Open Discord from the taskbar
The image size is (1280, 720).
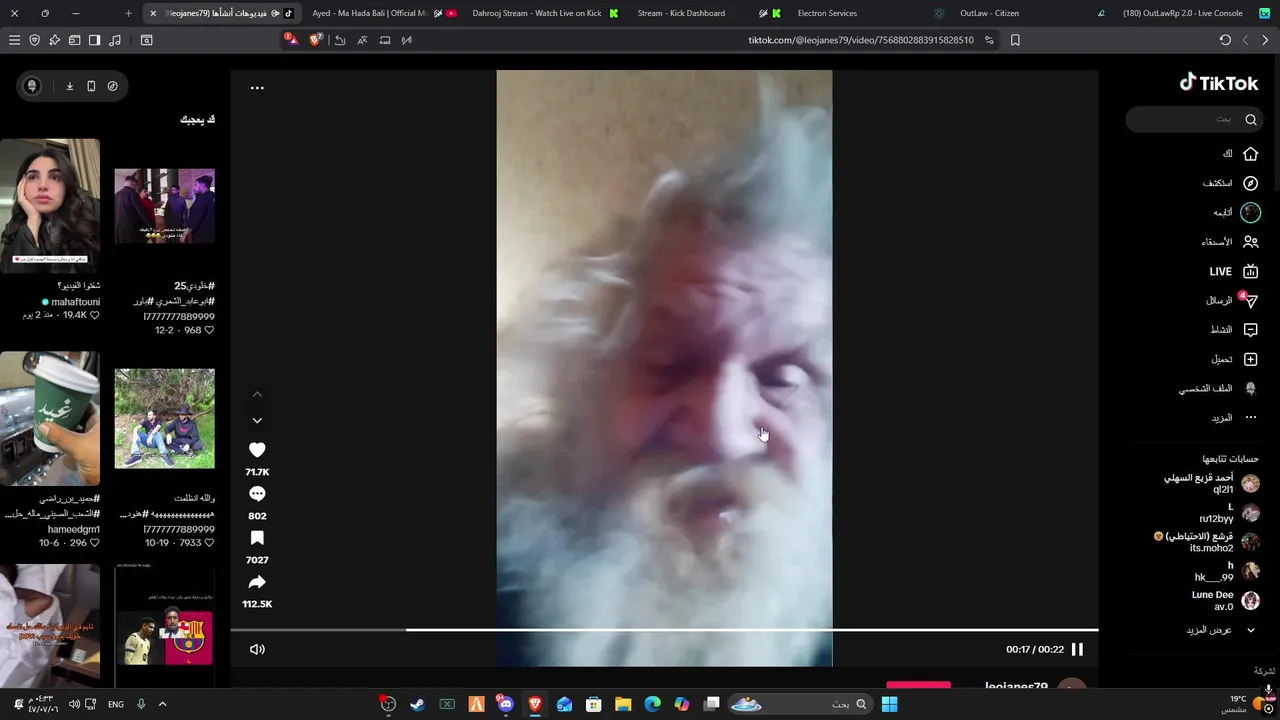506,704
